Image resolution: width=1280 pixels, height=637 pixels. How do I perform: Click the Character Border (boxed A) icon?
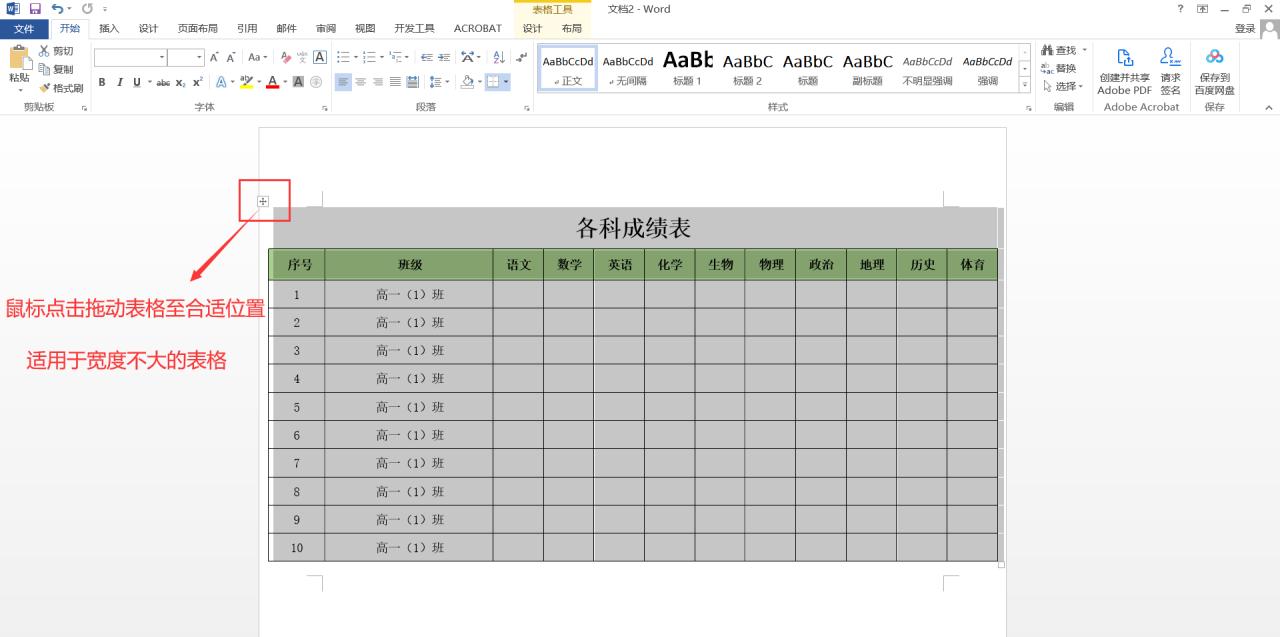320,58
